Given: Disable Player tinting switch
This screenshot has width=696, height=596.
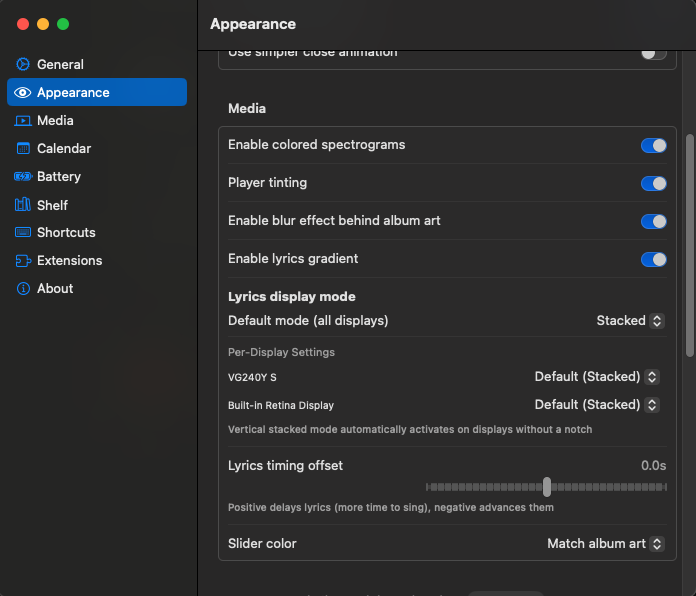Looking at the screenshot, I should click(x=653, y=183).
